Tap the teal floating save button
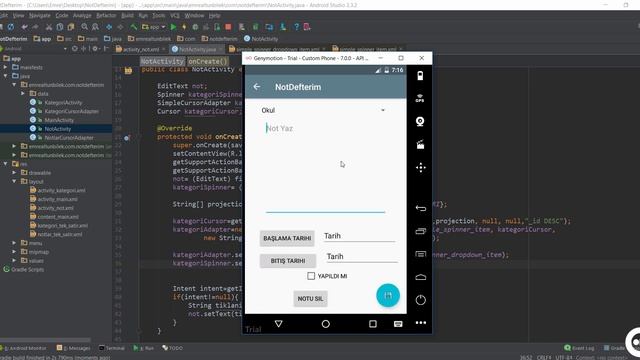Screen dimensions: 640x360 [388, 295]
